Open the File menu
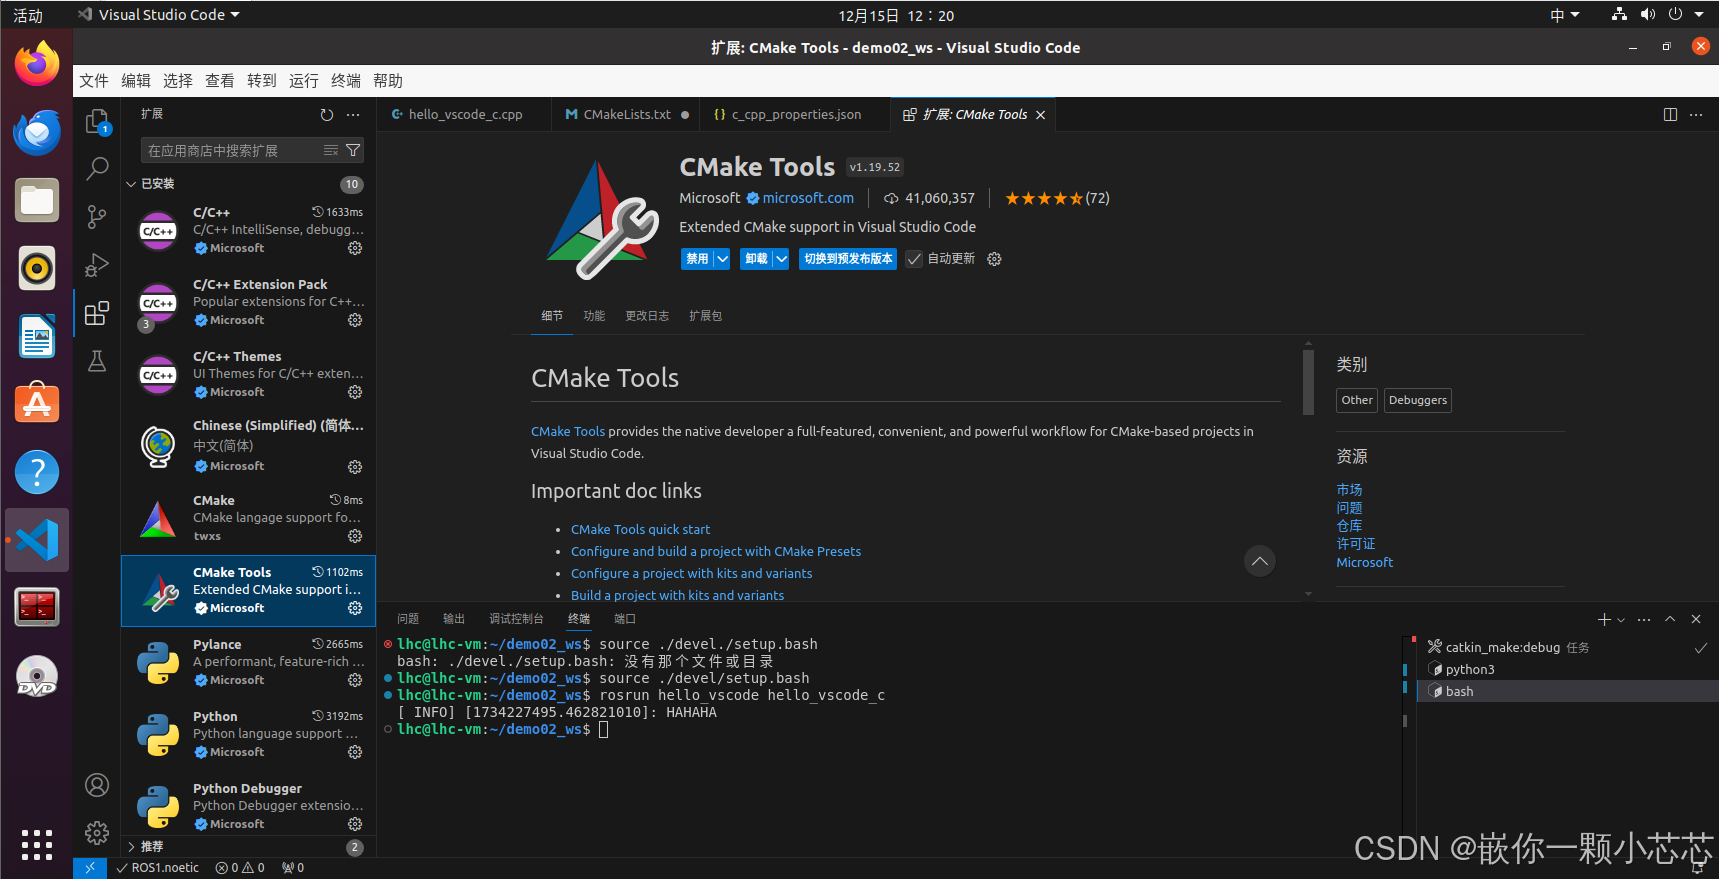 [94, 81]
